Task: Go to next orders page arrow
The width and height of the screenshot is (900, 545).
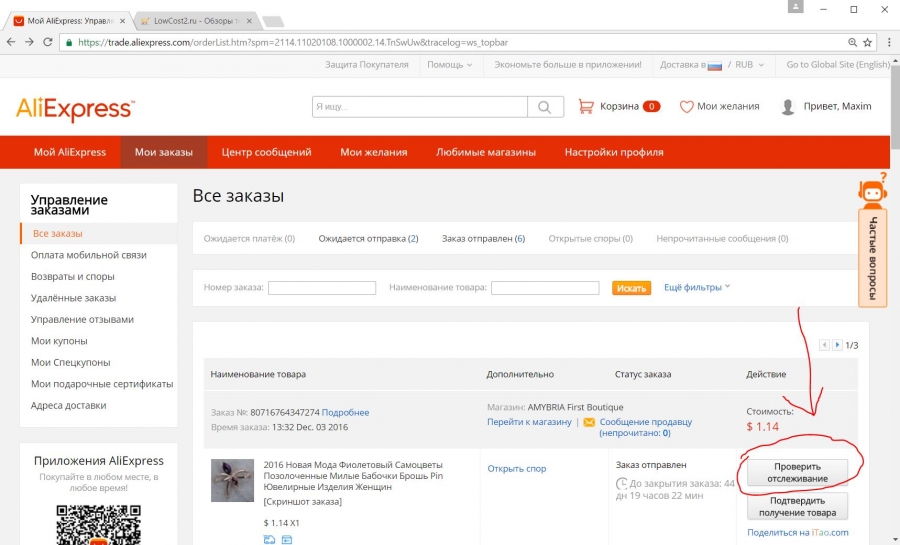Action: [836, 345]
